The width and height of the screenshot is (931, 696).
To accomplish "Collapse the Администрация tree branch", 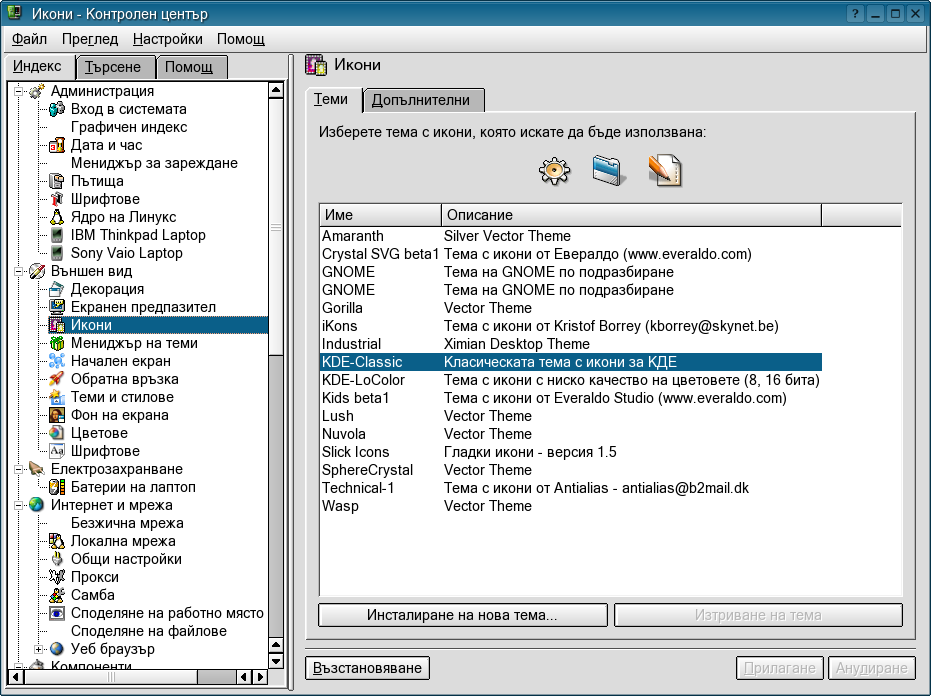I will (x=19, y=91).
